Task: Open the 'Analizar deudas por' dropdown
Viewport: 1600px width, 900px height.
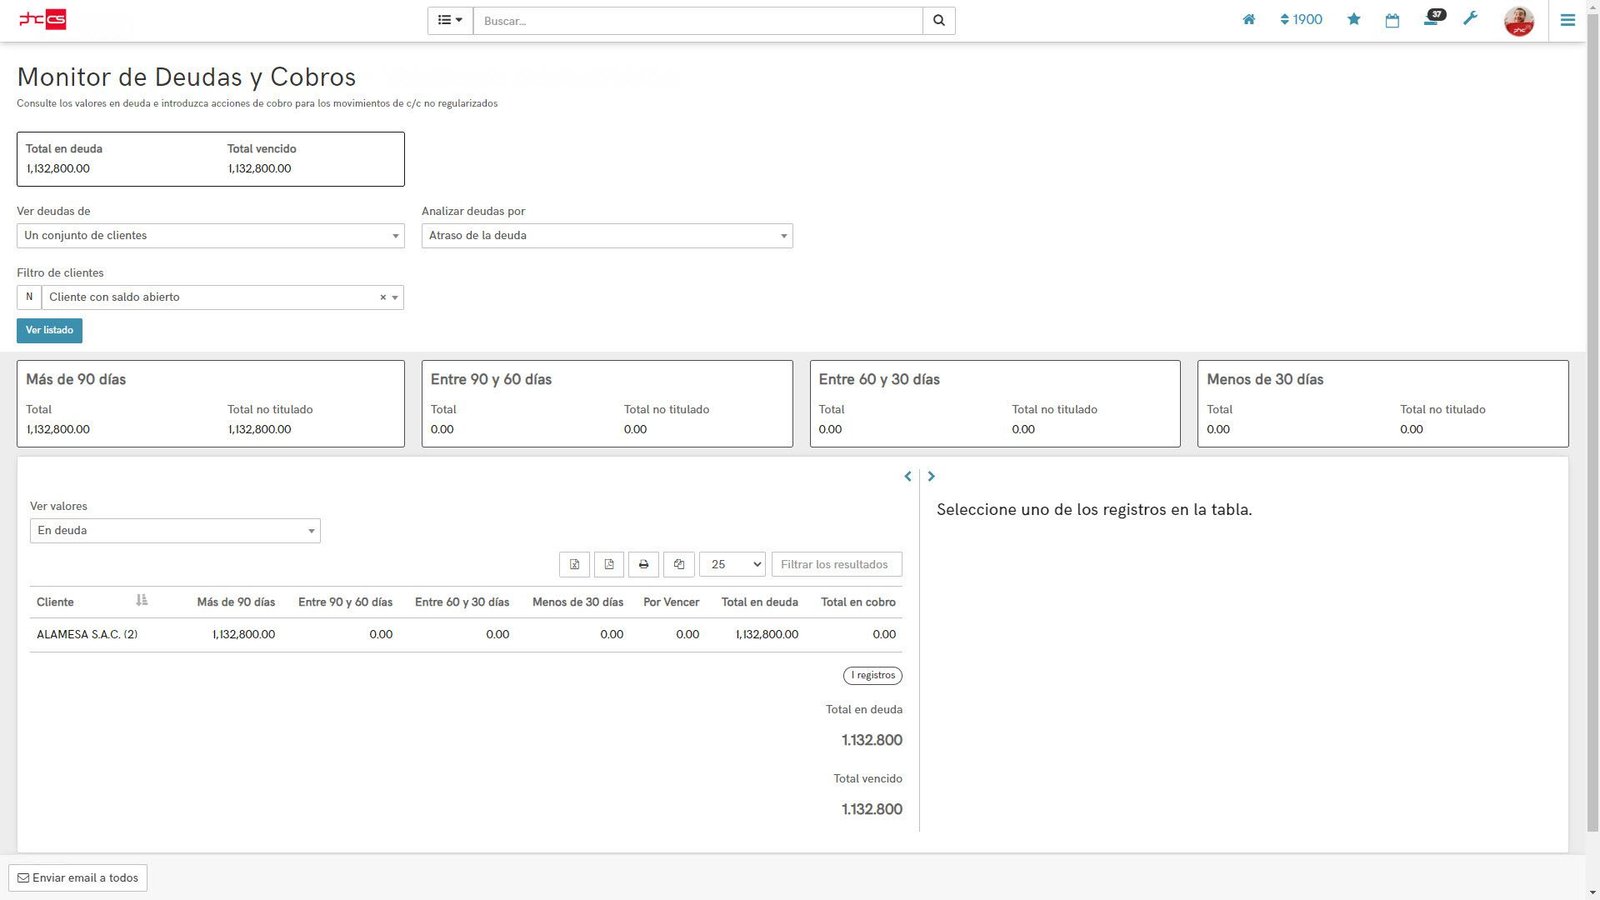Action: pos(607,236)
